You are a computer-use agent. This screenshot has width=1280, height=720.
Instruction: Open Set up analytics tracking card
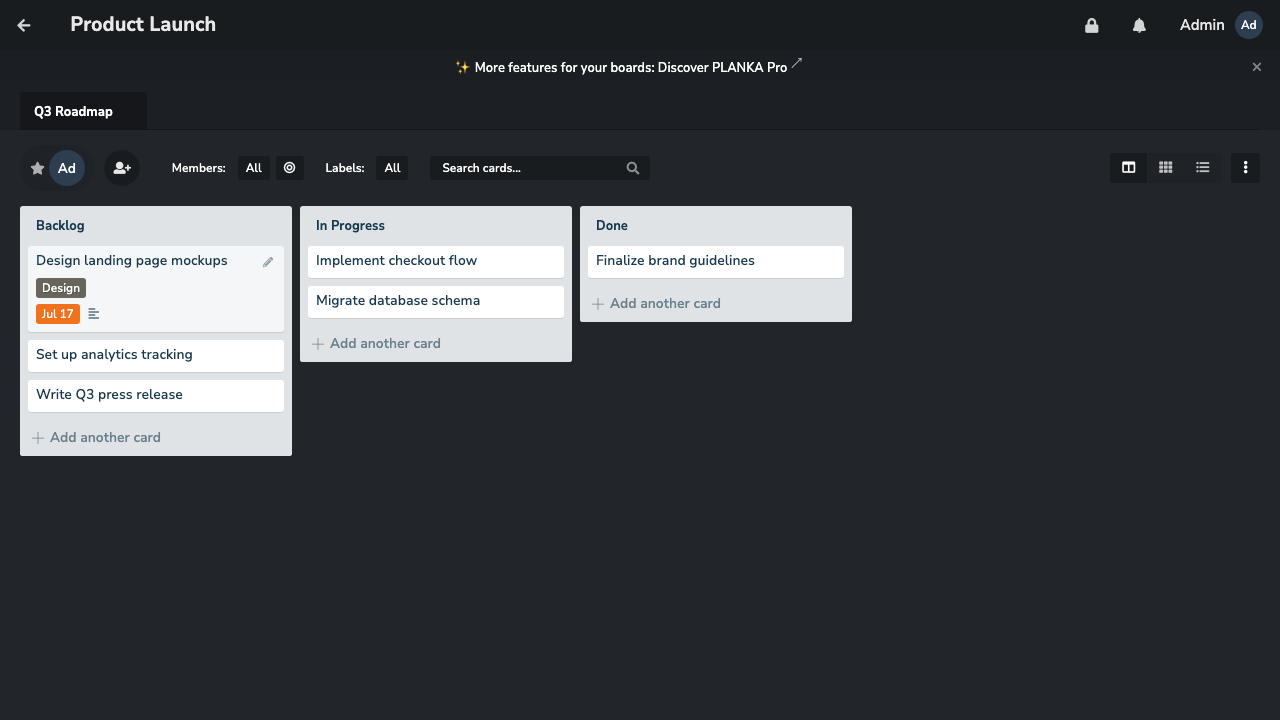click(156, 355)
